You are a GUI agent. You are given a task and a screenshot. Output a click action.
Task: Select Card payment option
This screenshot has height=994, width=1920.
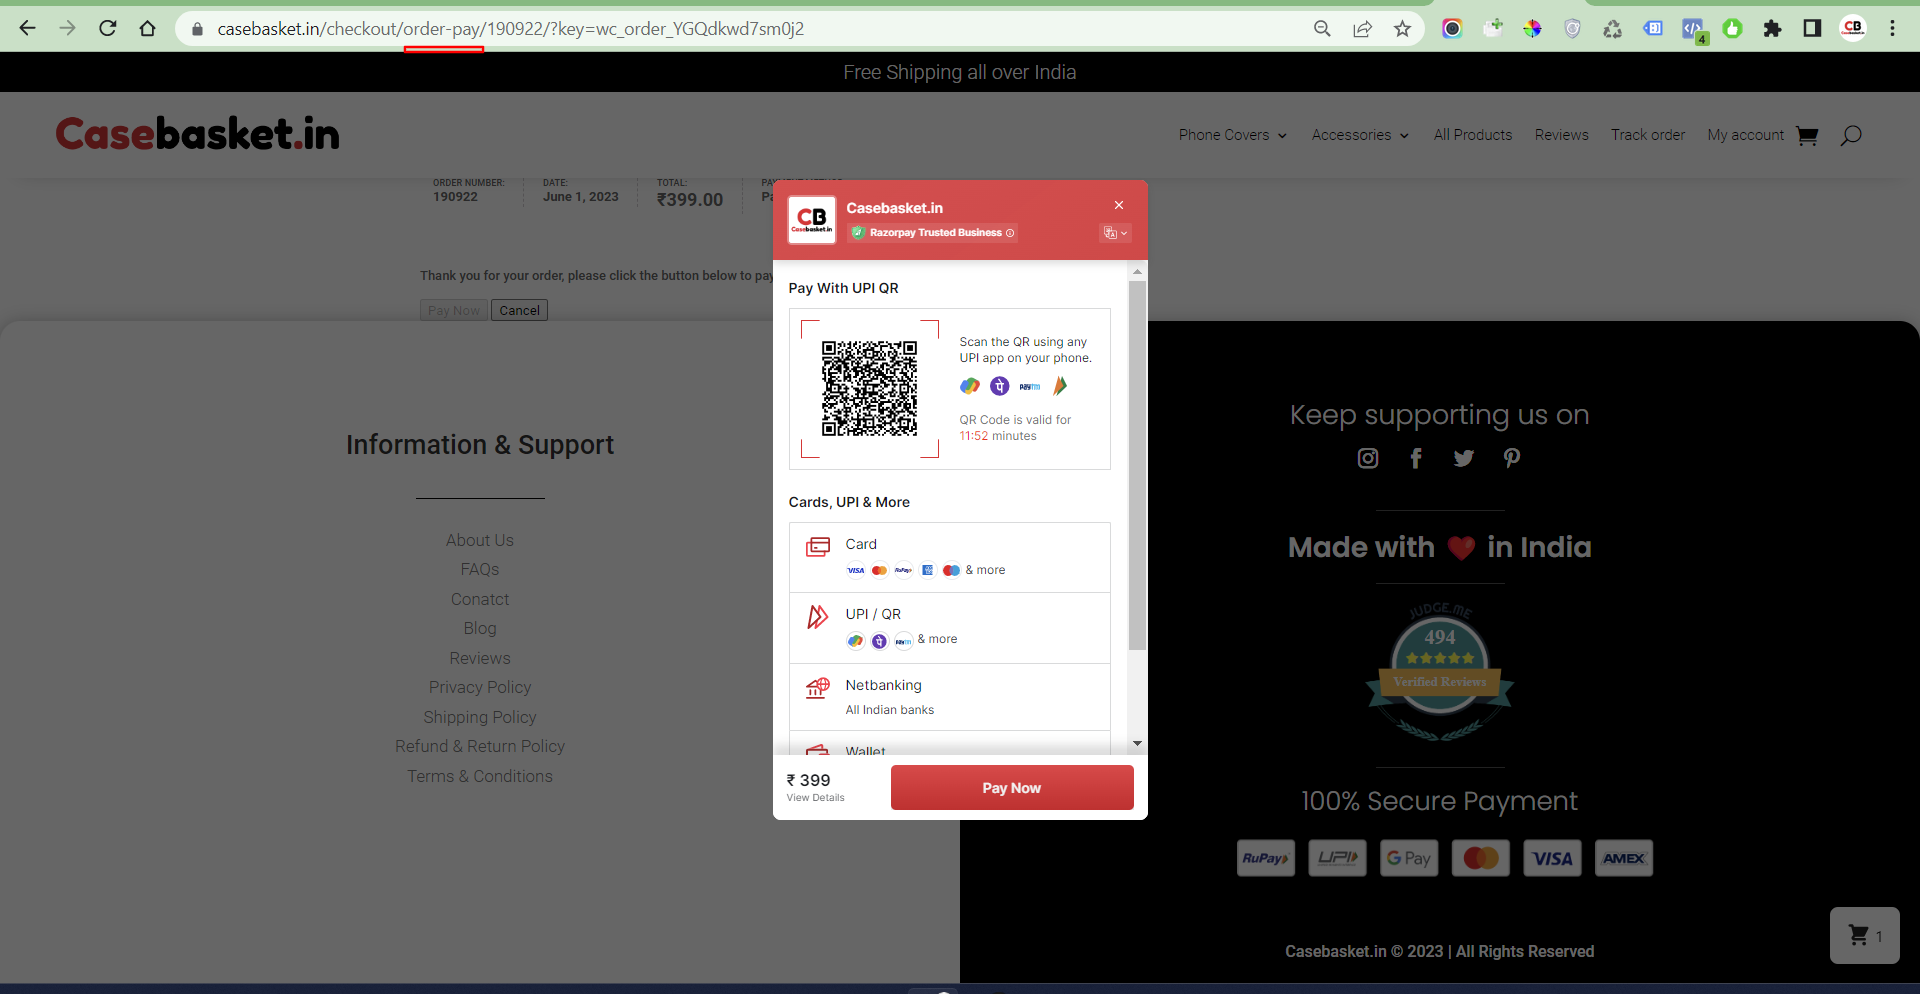[x=949, y=558]
